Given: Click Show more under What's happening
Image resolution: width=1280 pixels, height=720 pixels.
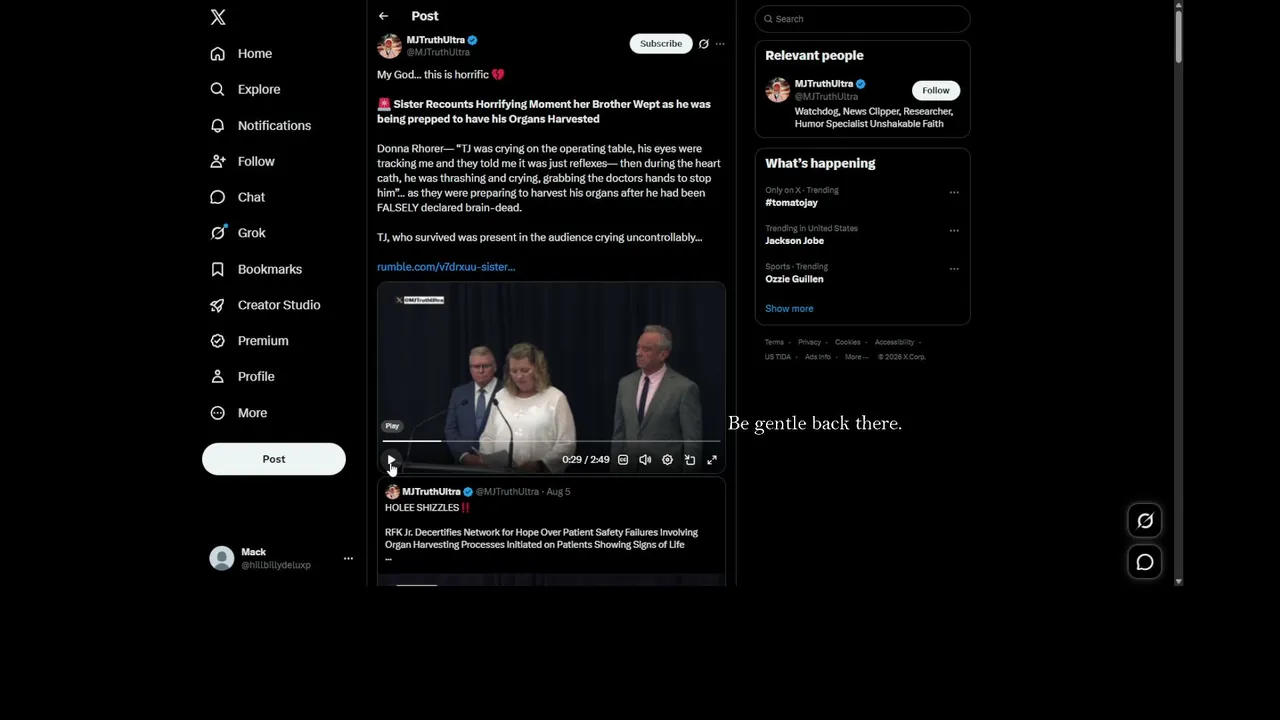Looking at the screenshot, I should coord(789,309).
